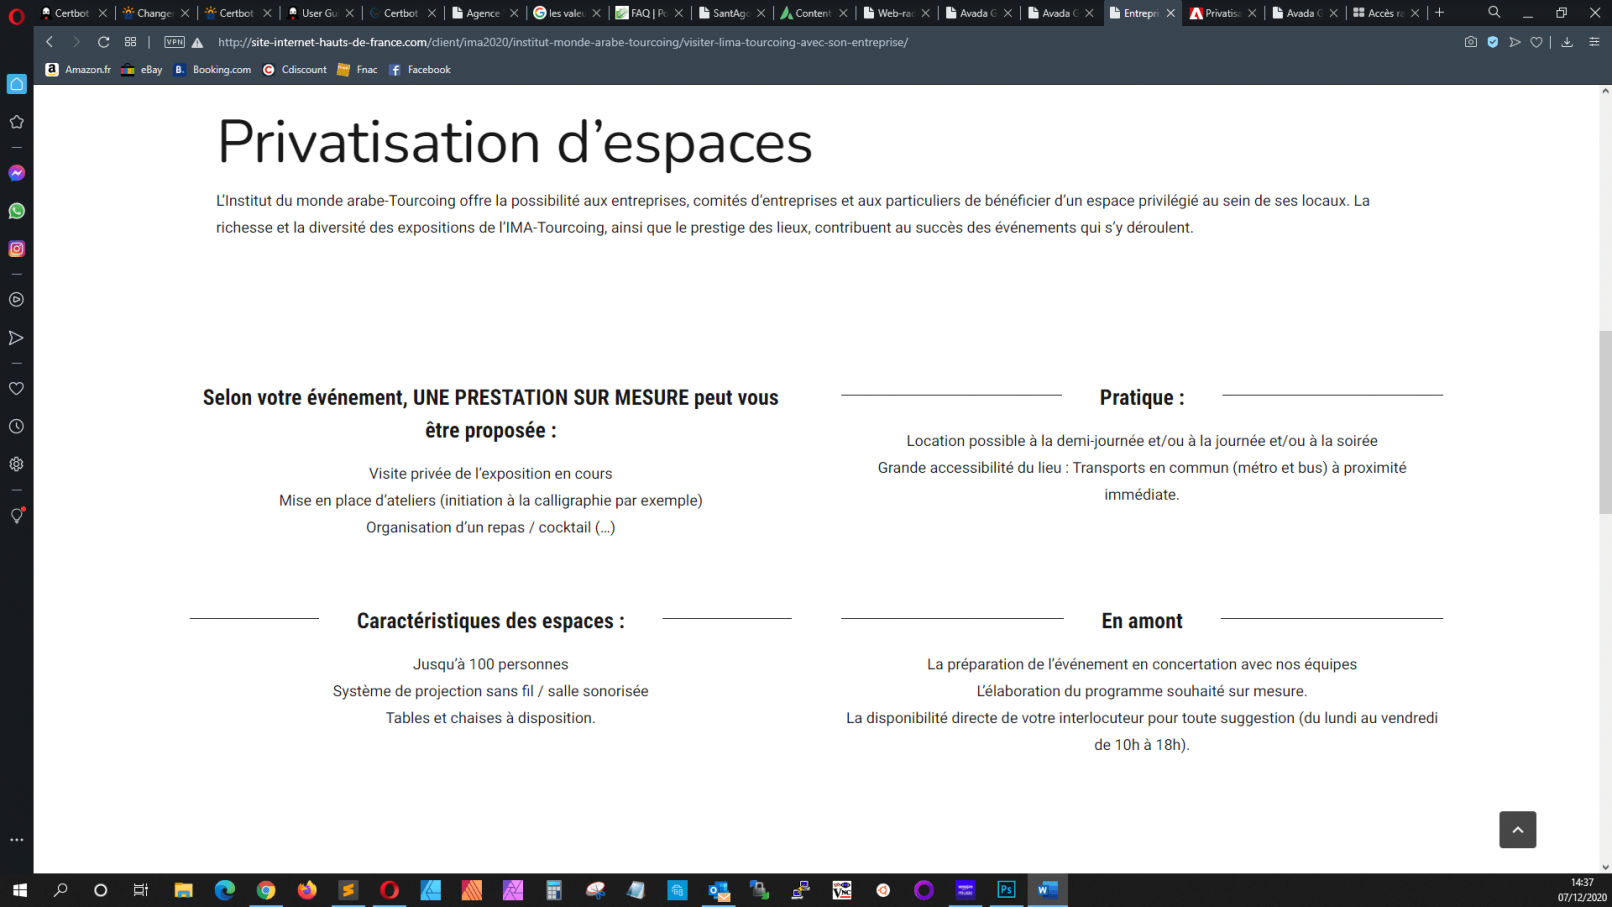Open WhatsApp in the Opera sidebar
The height and width of the screenshot is (907, 1612).
click(17, 211)
